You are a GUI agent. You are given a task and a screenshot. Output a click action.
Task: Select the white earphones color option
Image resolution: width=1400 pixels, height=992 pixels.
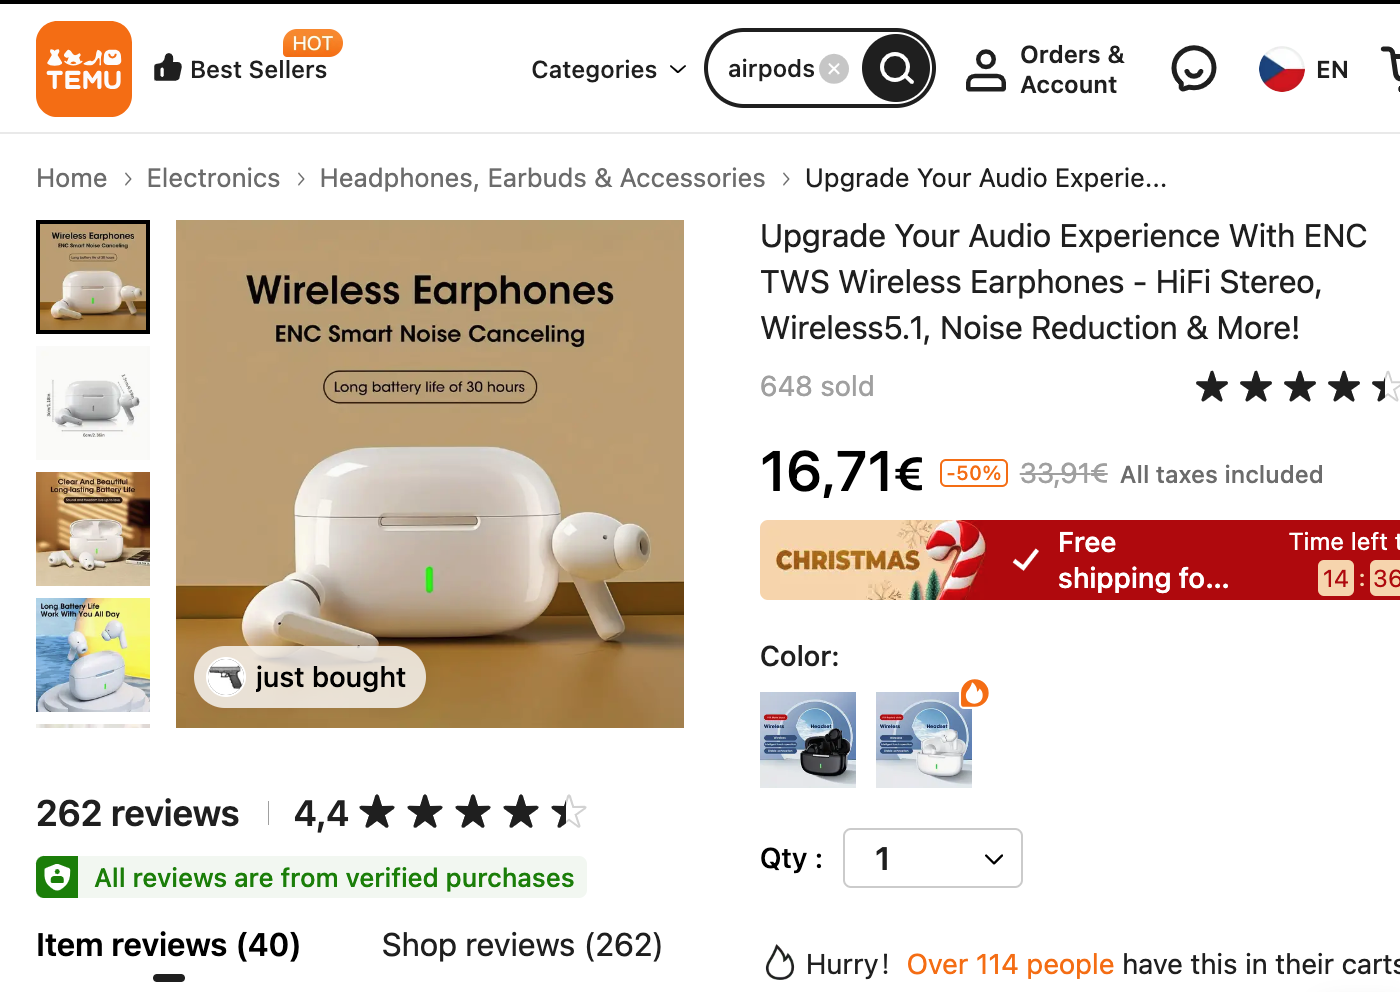(923, 739)
